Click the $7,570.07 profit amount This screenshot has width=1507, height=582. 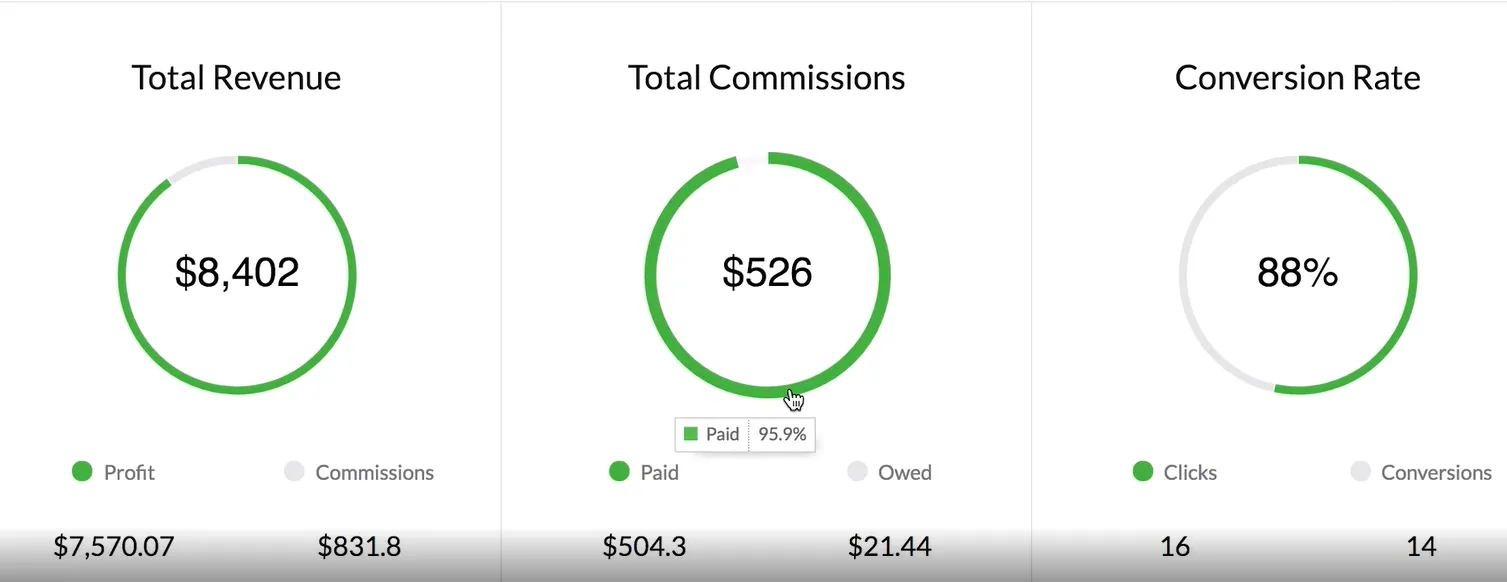click(x=114, y=547)
